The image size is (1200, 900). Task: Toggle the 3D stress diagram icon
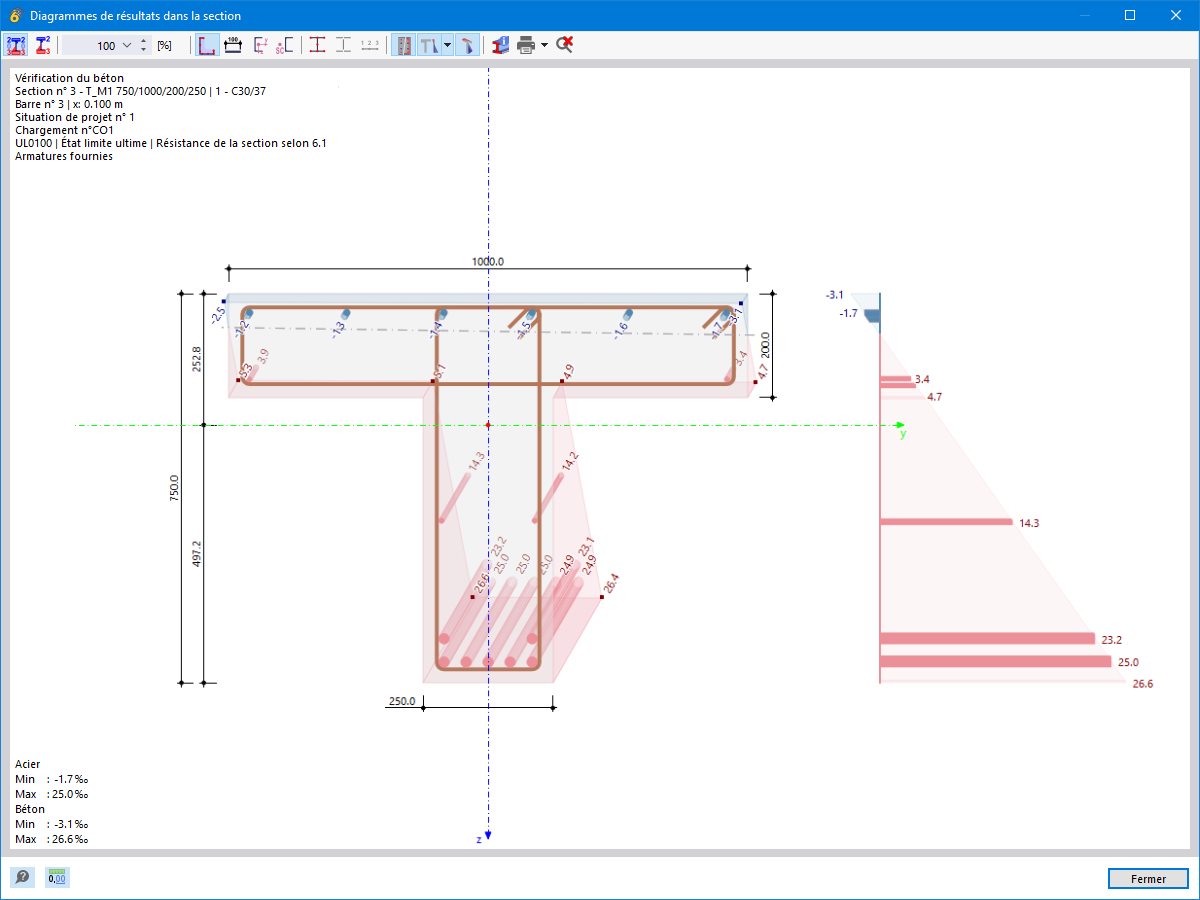(x=468, y=45)
